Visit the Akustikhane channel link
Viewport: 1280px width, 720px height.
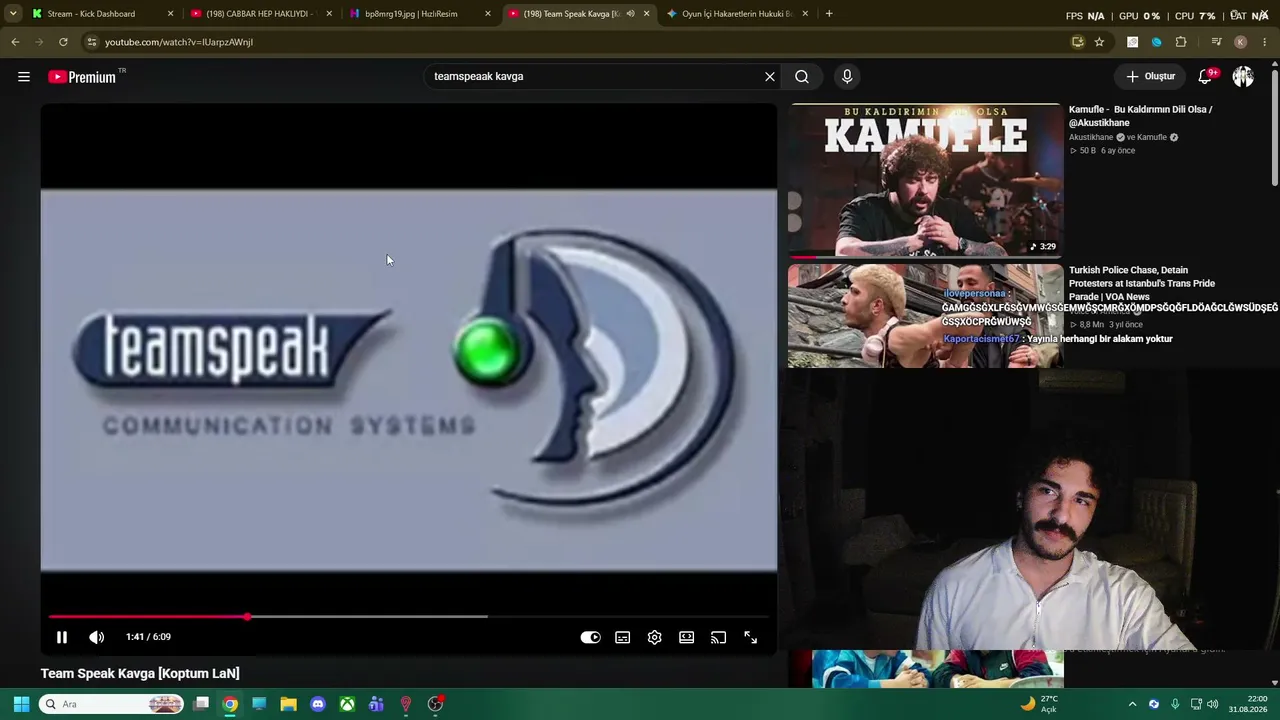click(x=1091, y=137)
